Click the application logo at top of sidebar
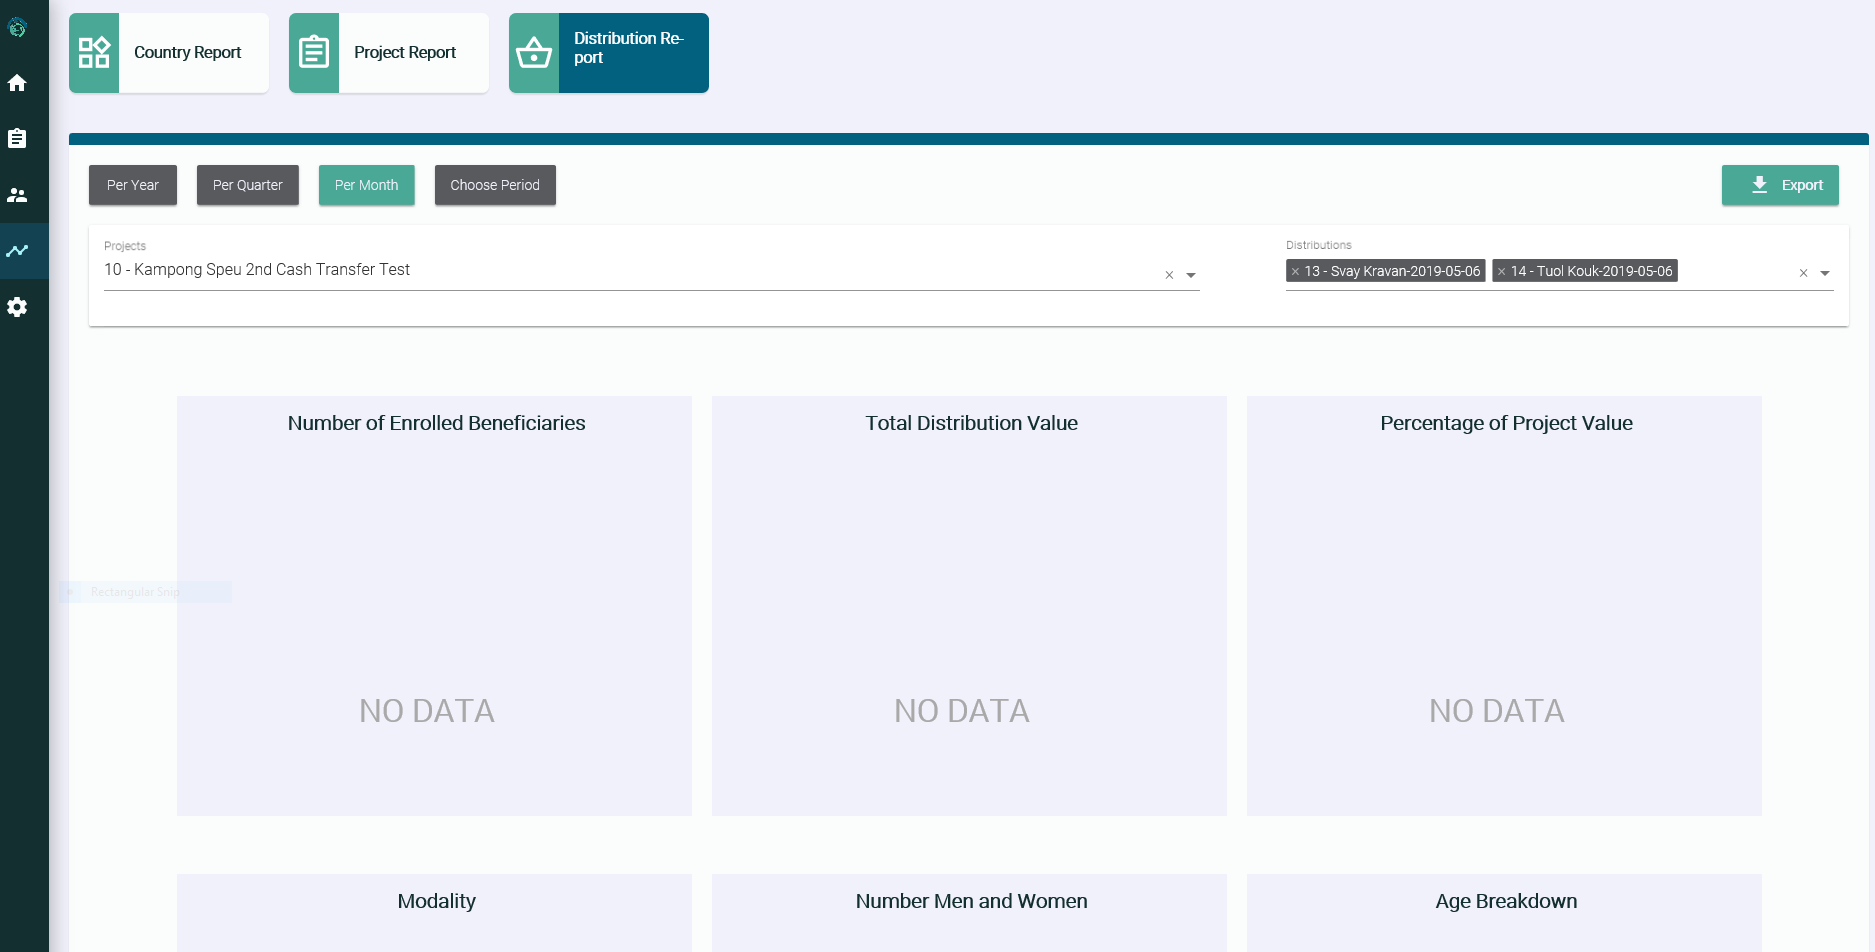1875x952 pixels. [17, 28]
